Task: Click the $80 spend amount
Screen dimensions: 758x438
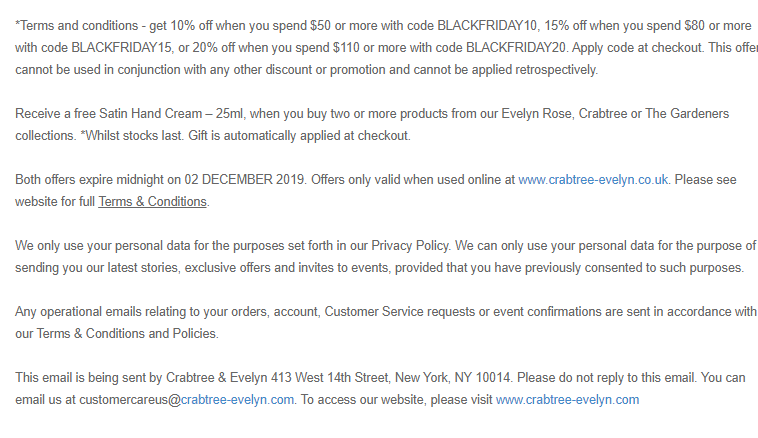Action: pos(694,26)
